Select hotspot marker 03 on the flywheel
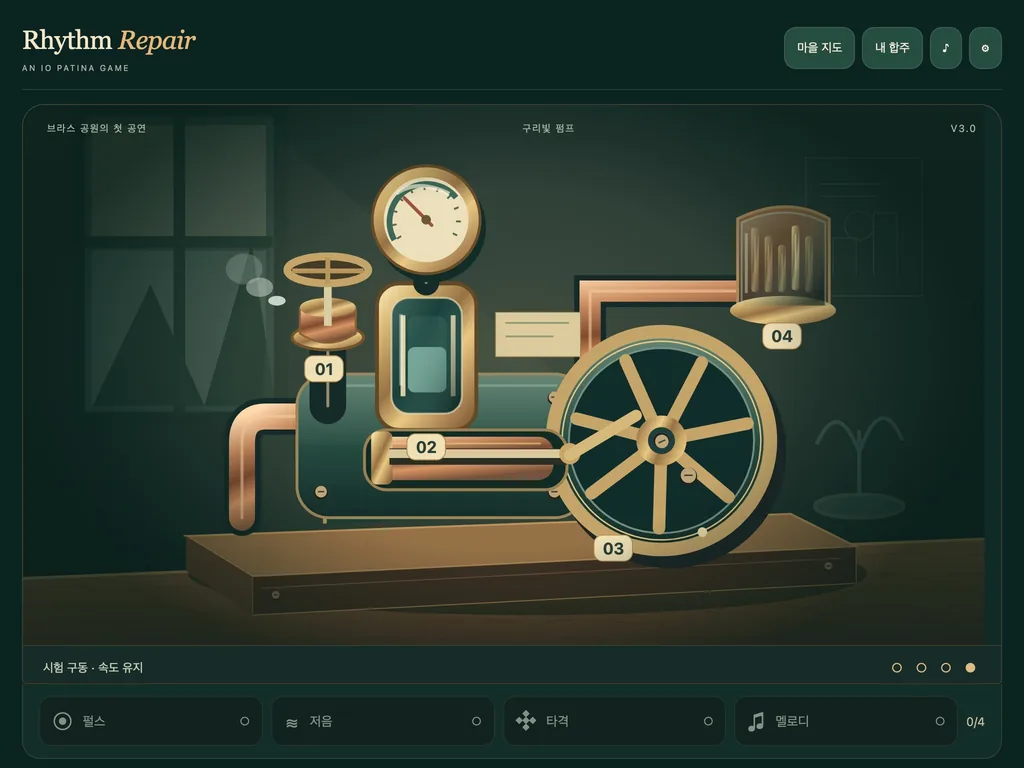1024x768 pixels. pos(613,549)
